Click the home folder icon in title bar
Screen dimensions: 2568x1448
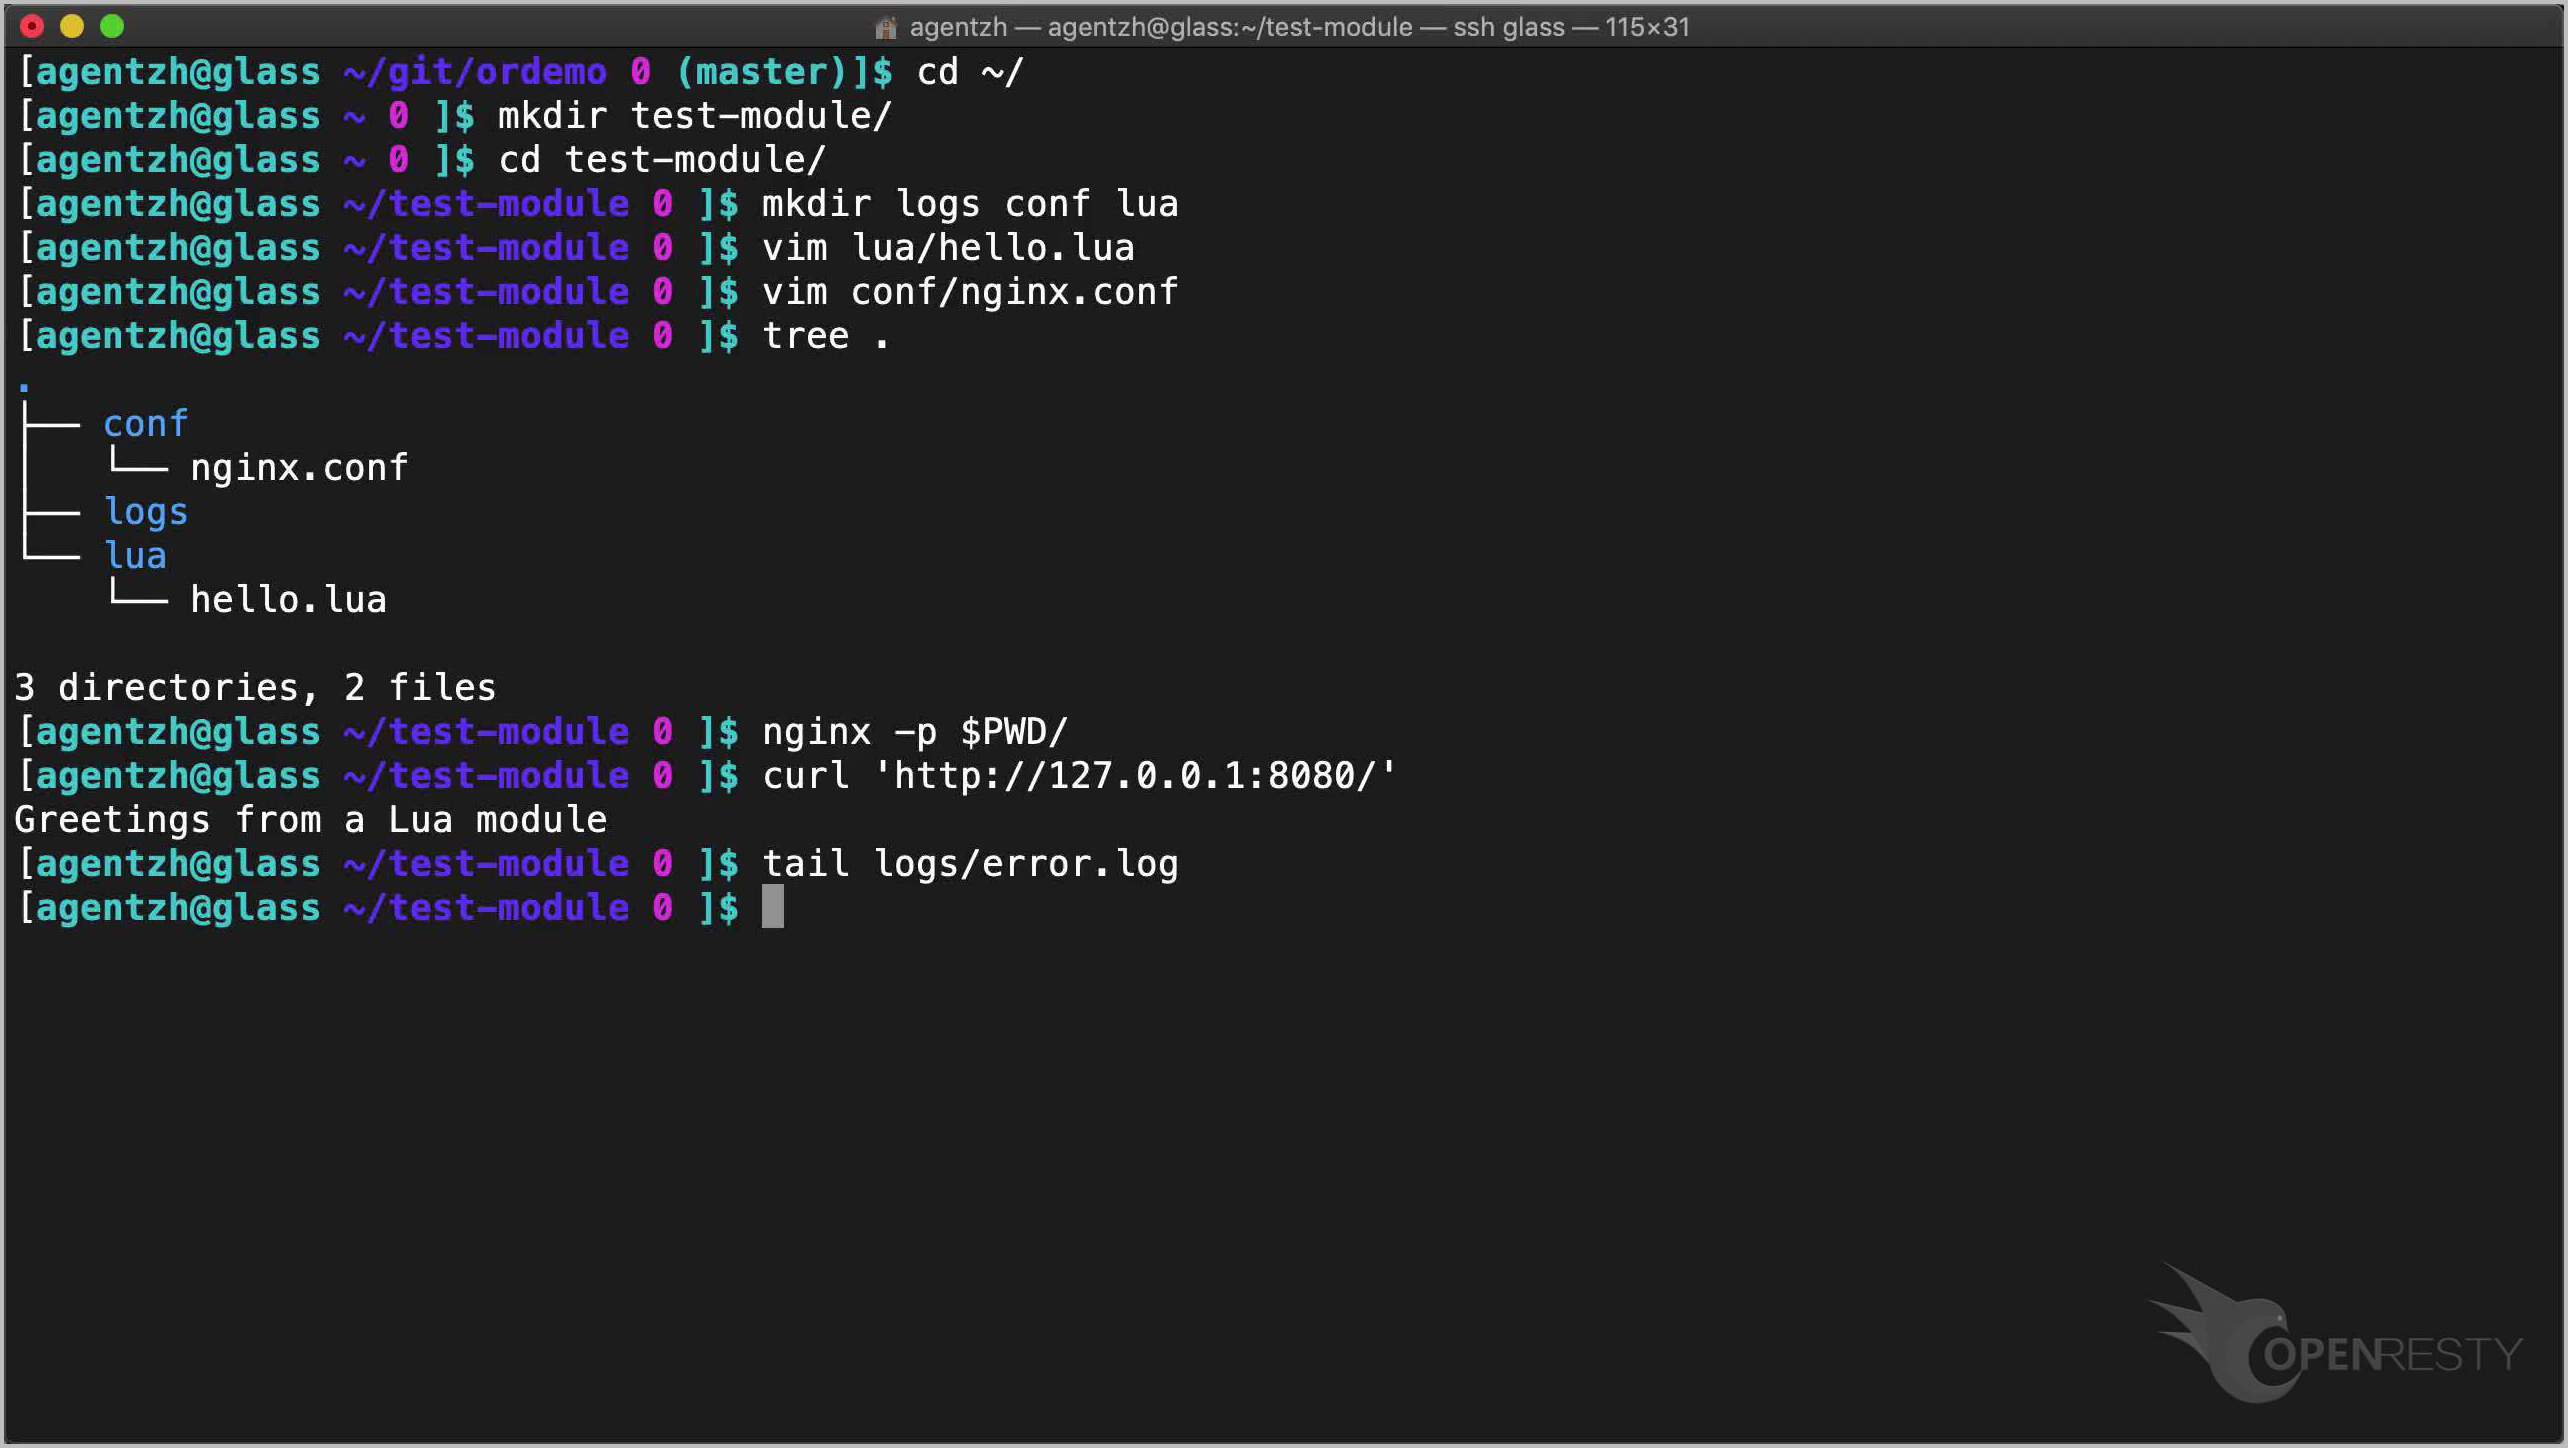point(885,27)
